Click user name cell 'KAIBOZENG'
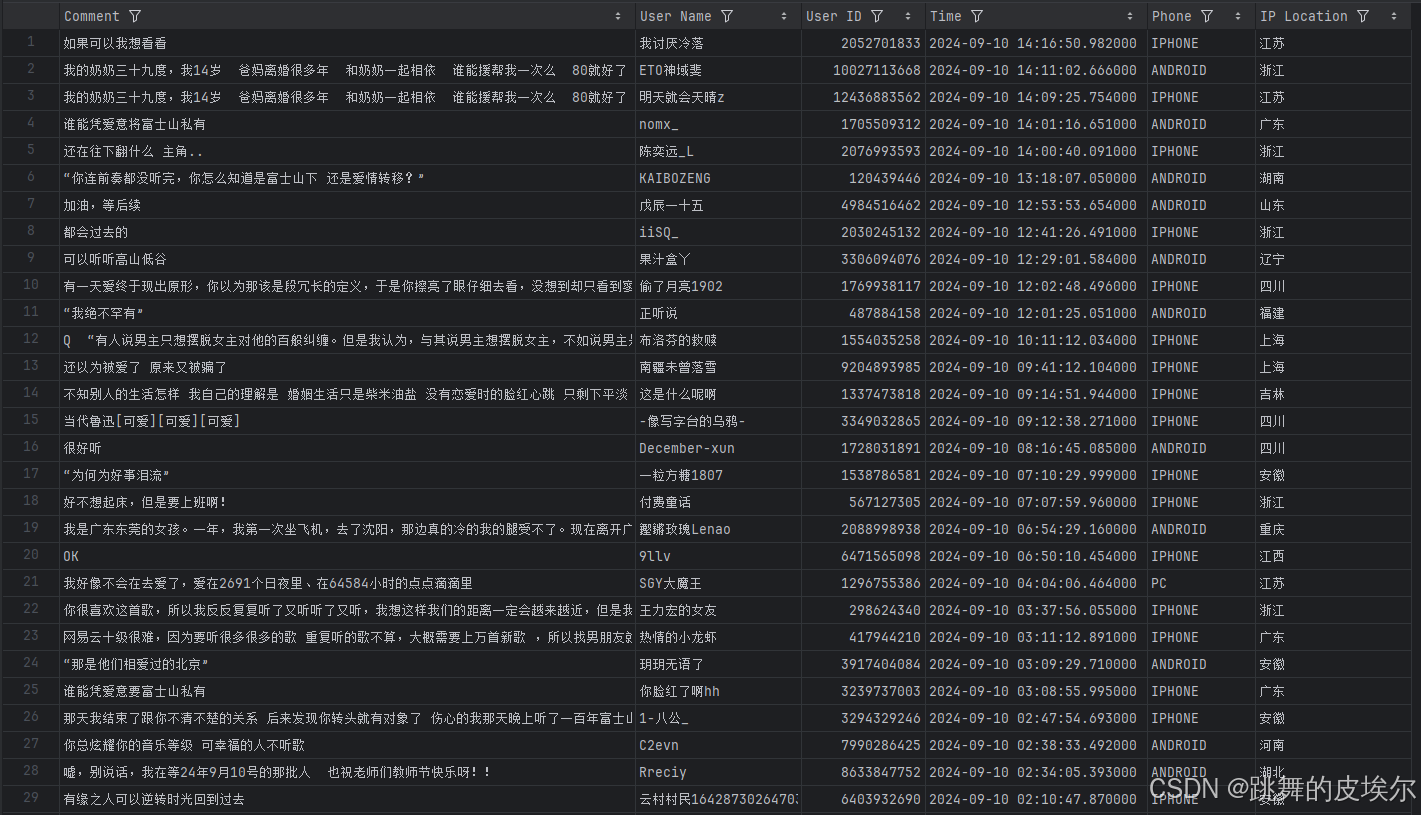The image size is (1421, 815). click(x=718, y=178)
